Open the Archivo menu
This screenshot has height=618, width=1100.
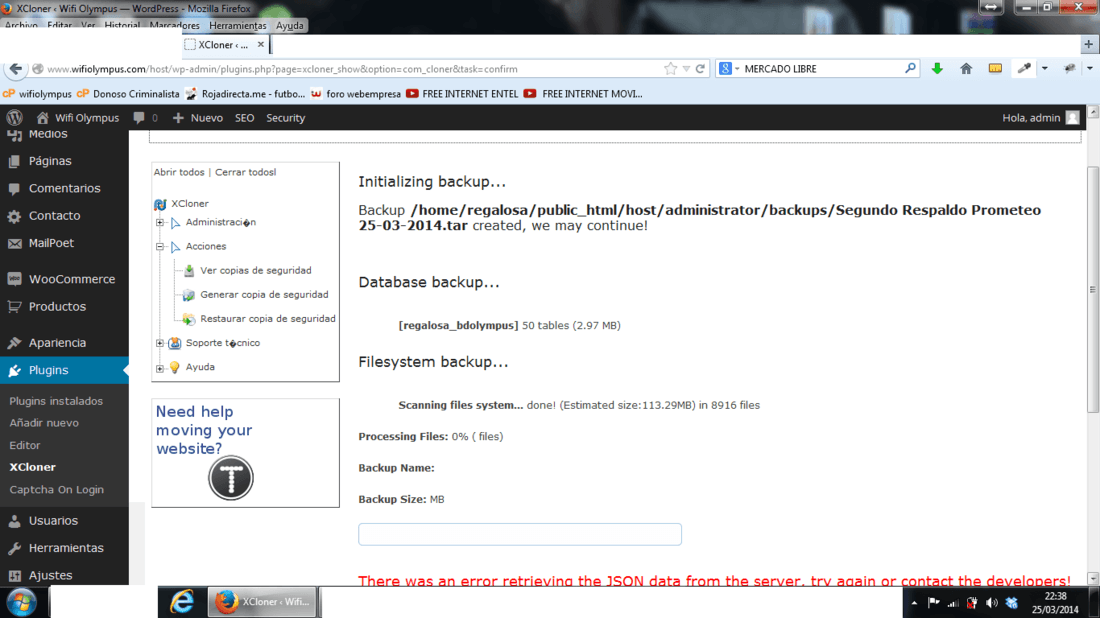21,26
